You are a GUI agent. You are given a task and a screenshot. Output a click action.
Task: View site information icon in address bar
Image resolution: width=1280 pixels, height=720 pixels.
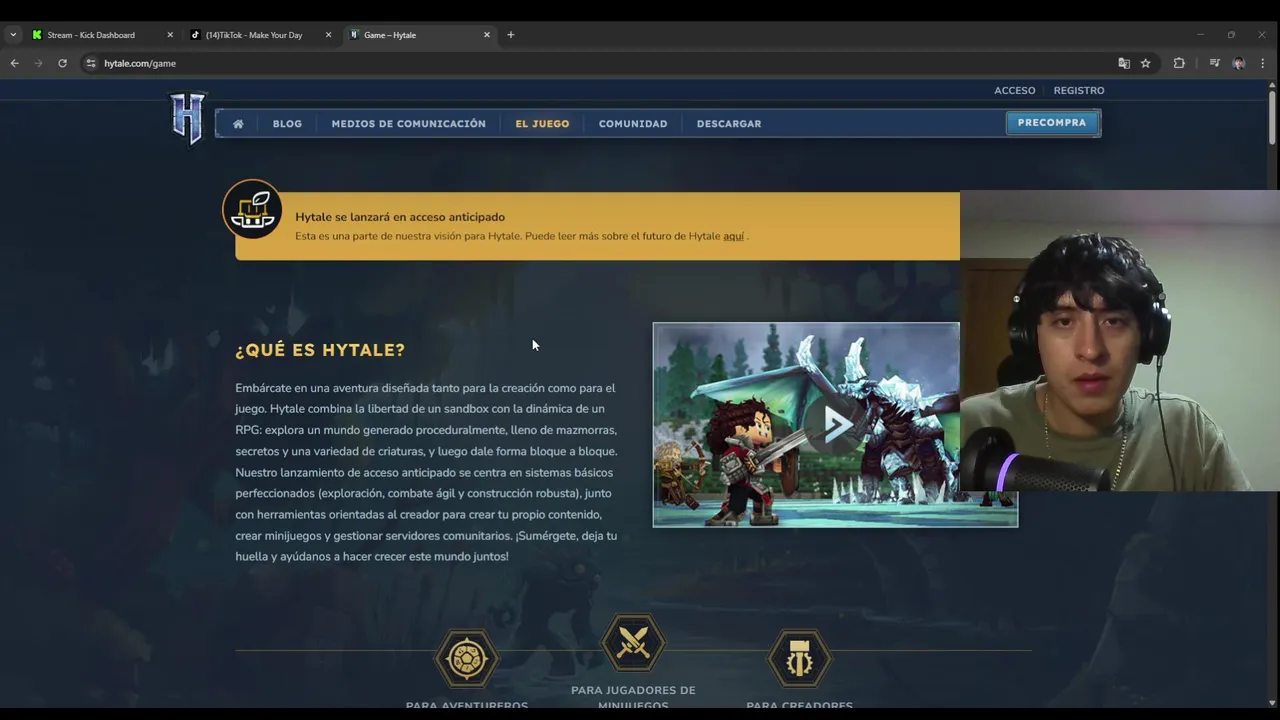(91, 63)
